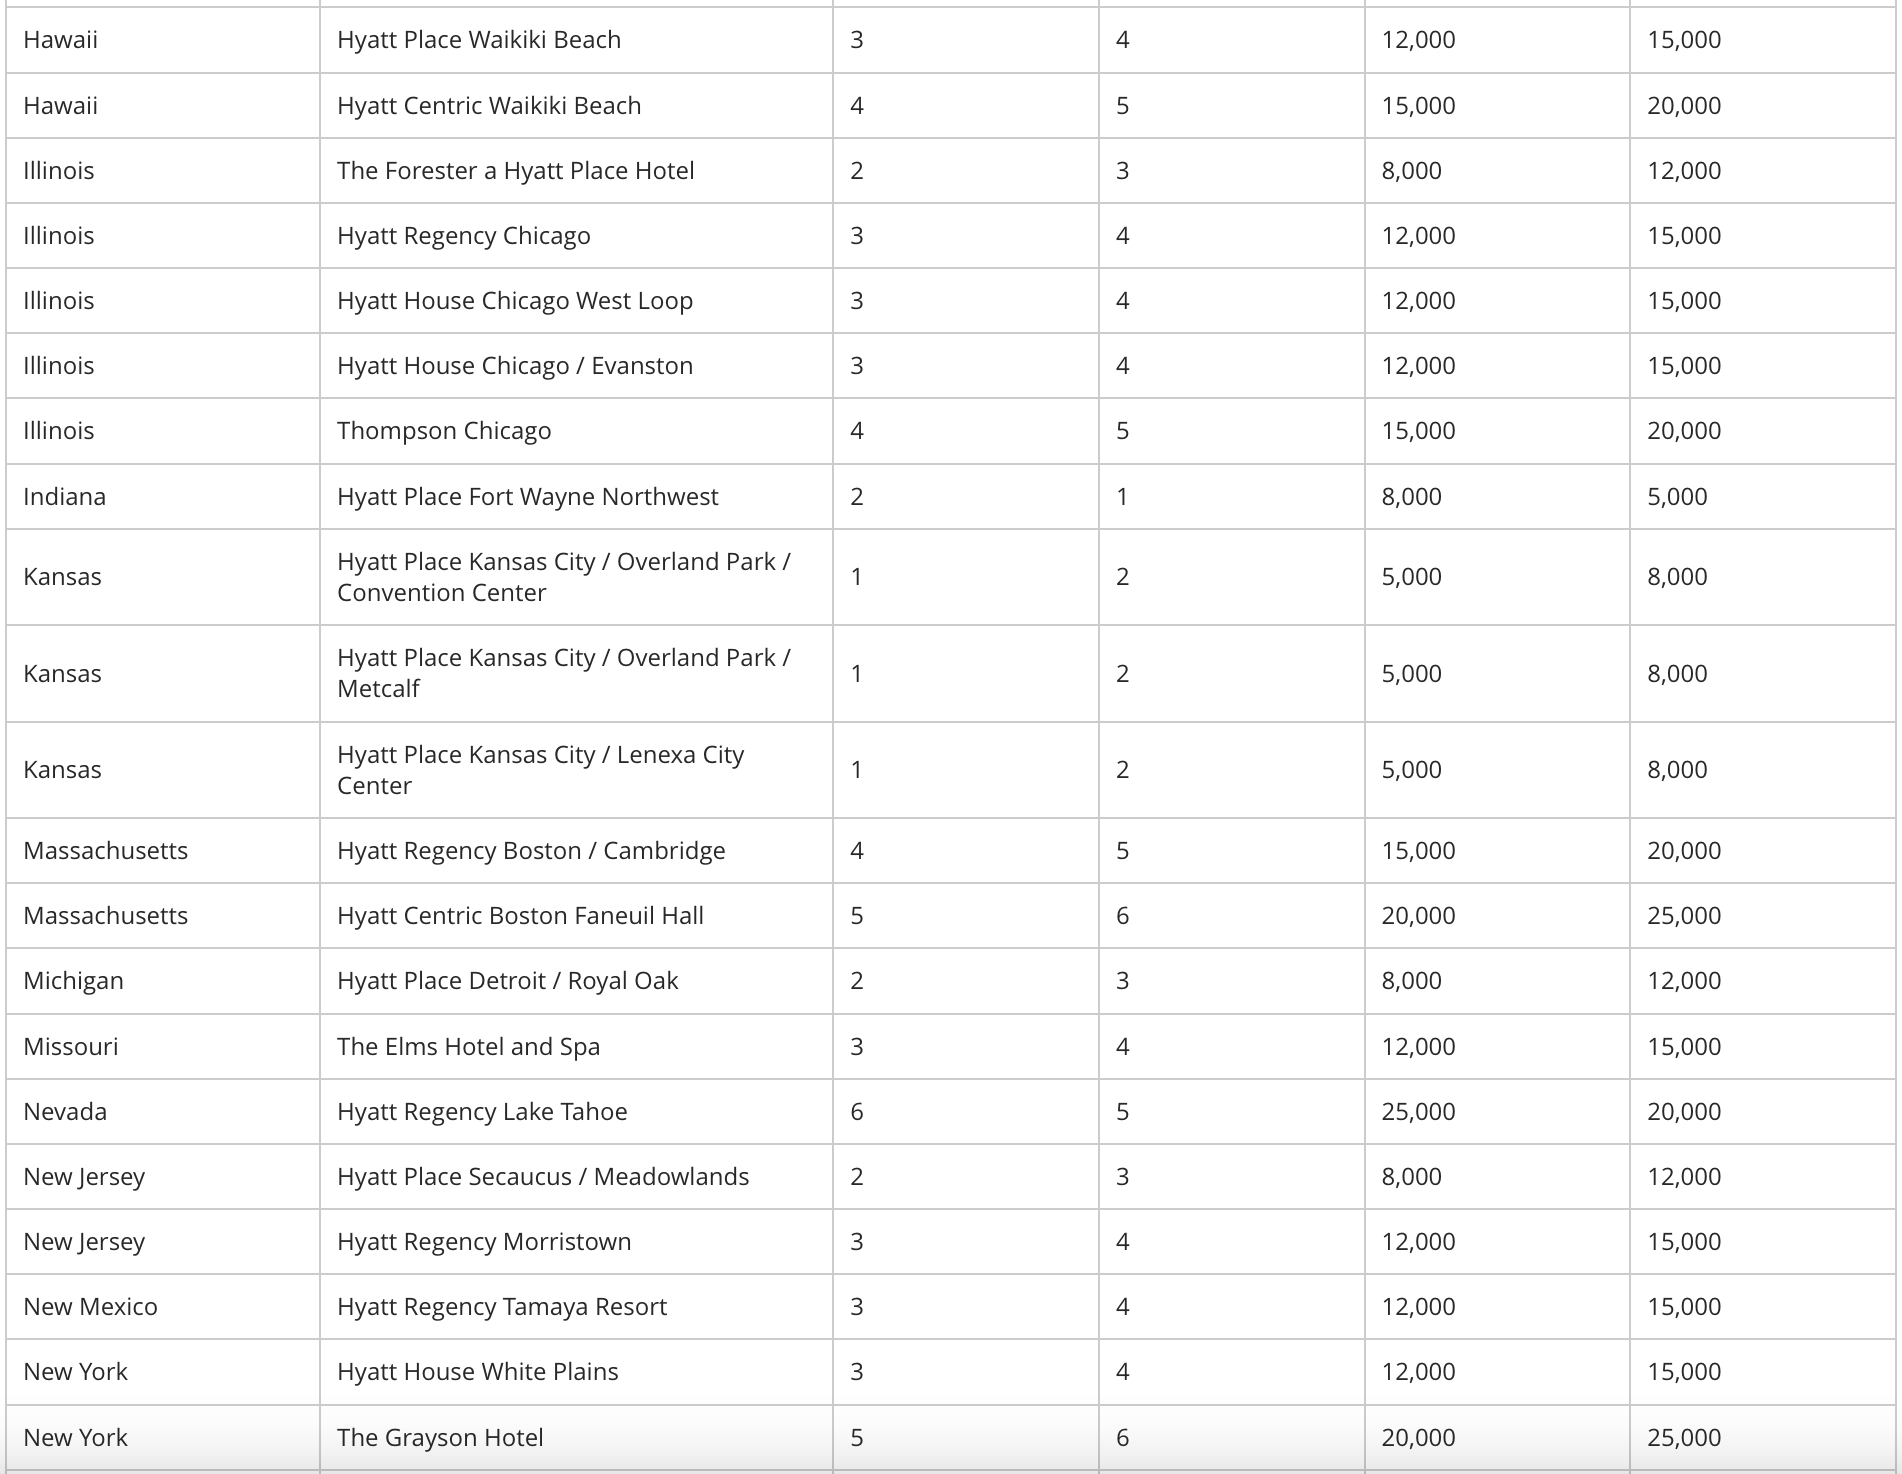
Task: Click Hyatt Centric Boston Faneuil Hall name
Action: (520, 916)
